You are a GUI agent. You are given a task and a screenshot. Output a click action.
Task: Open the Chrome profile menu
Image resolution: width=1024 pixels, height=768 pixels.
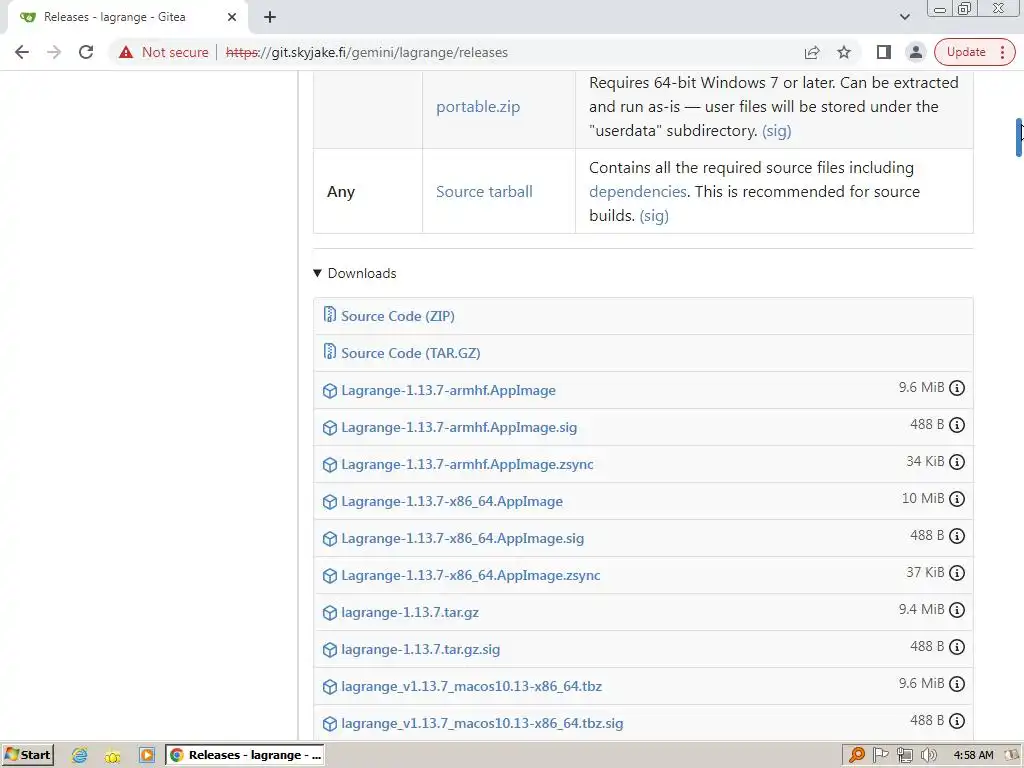point(916,52)
